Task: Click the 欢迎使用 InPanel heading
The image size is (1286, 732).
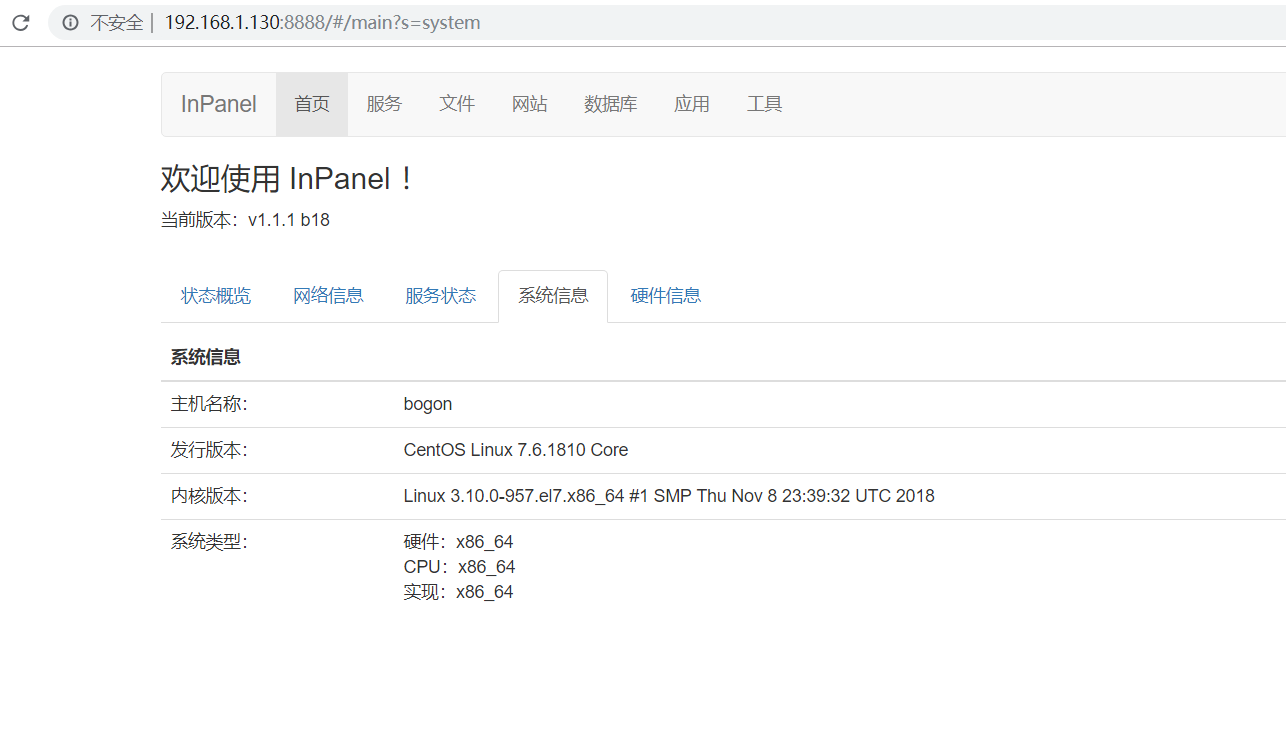Action: 287,179
